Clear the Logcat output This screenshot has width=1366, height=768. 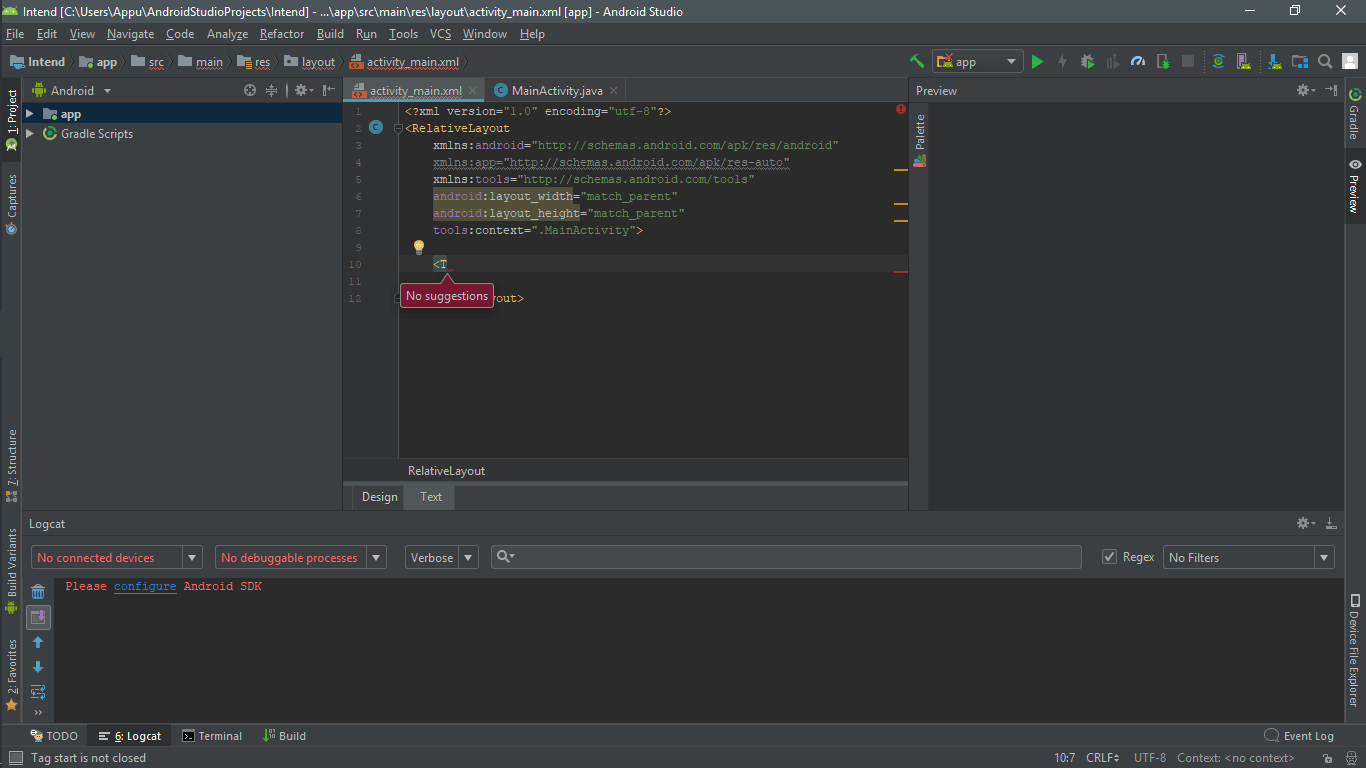point(38,591)
